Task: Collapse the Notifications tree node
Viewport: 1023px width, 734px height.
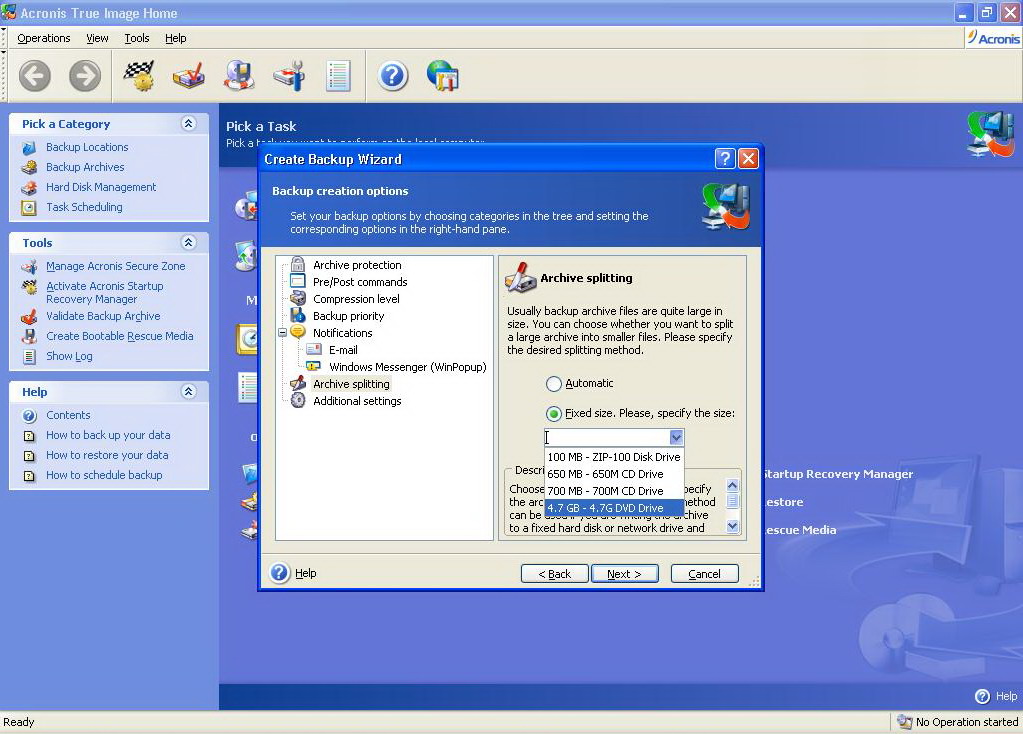Action: [282, 333]
